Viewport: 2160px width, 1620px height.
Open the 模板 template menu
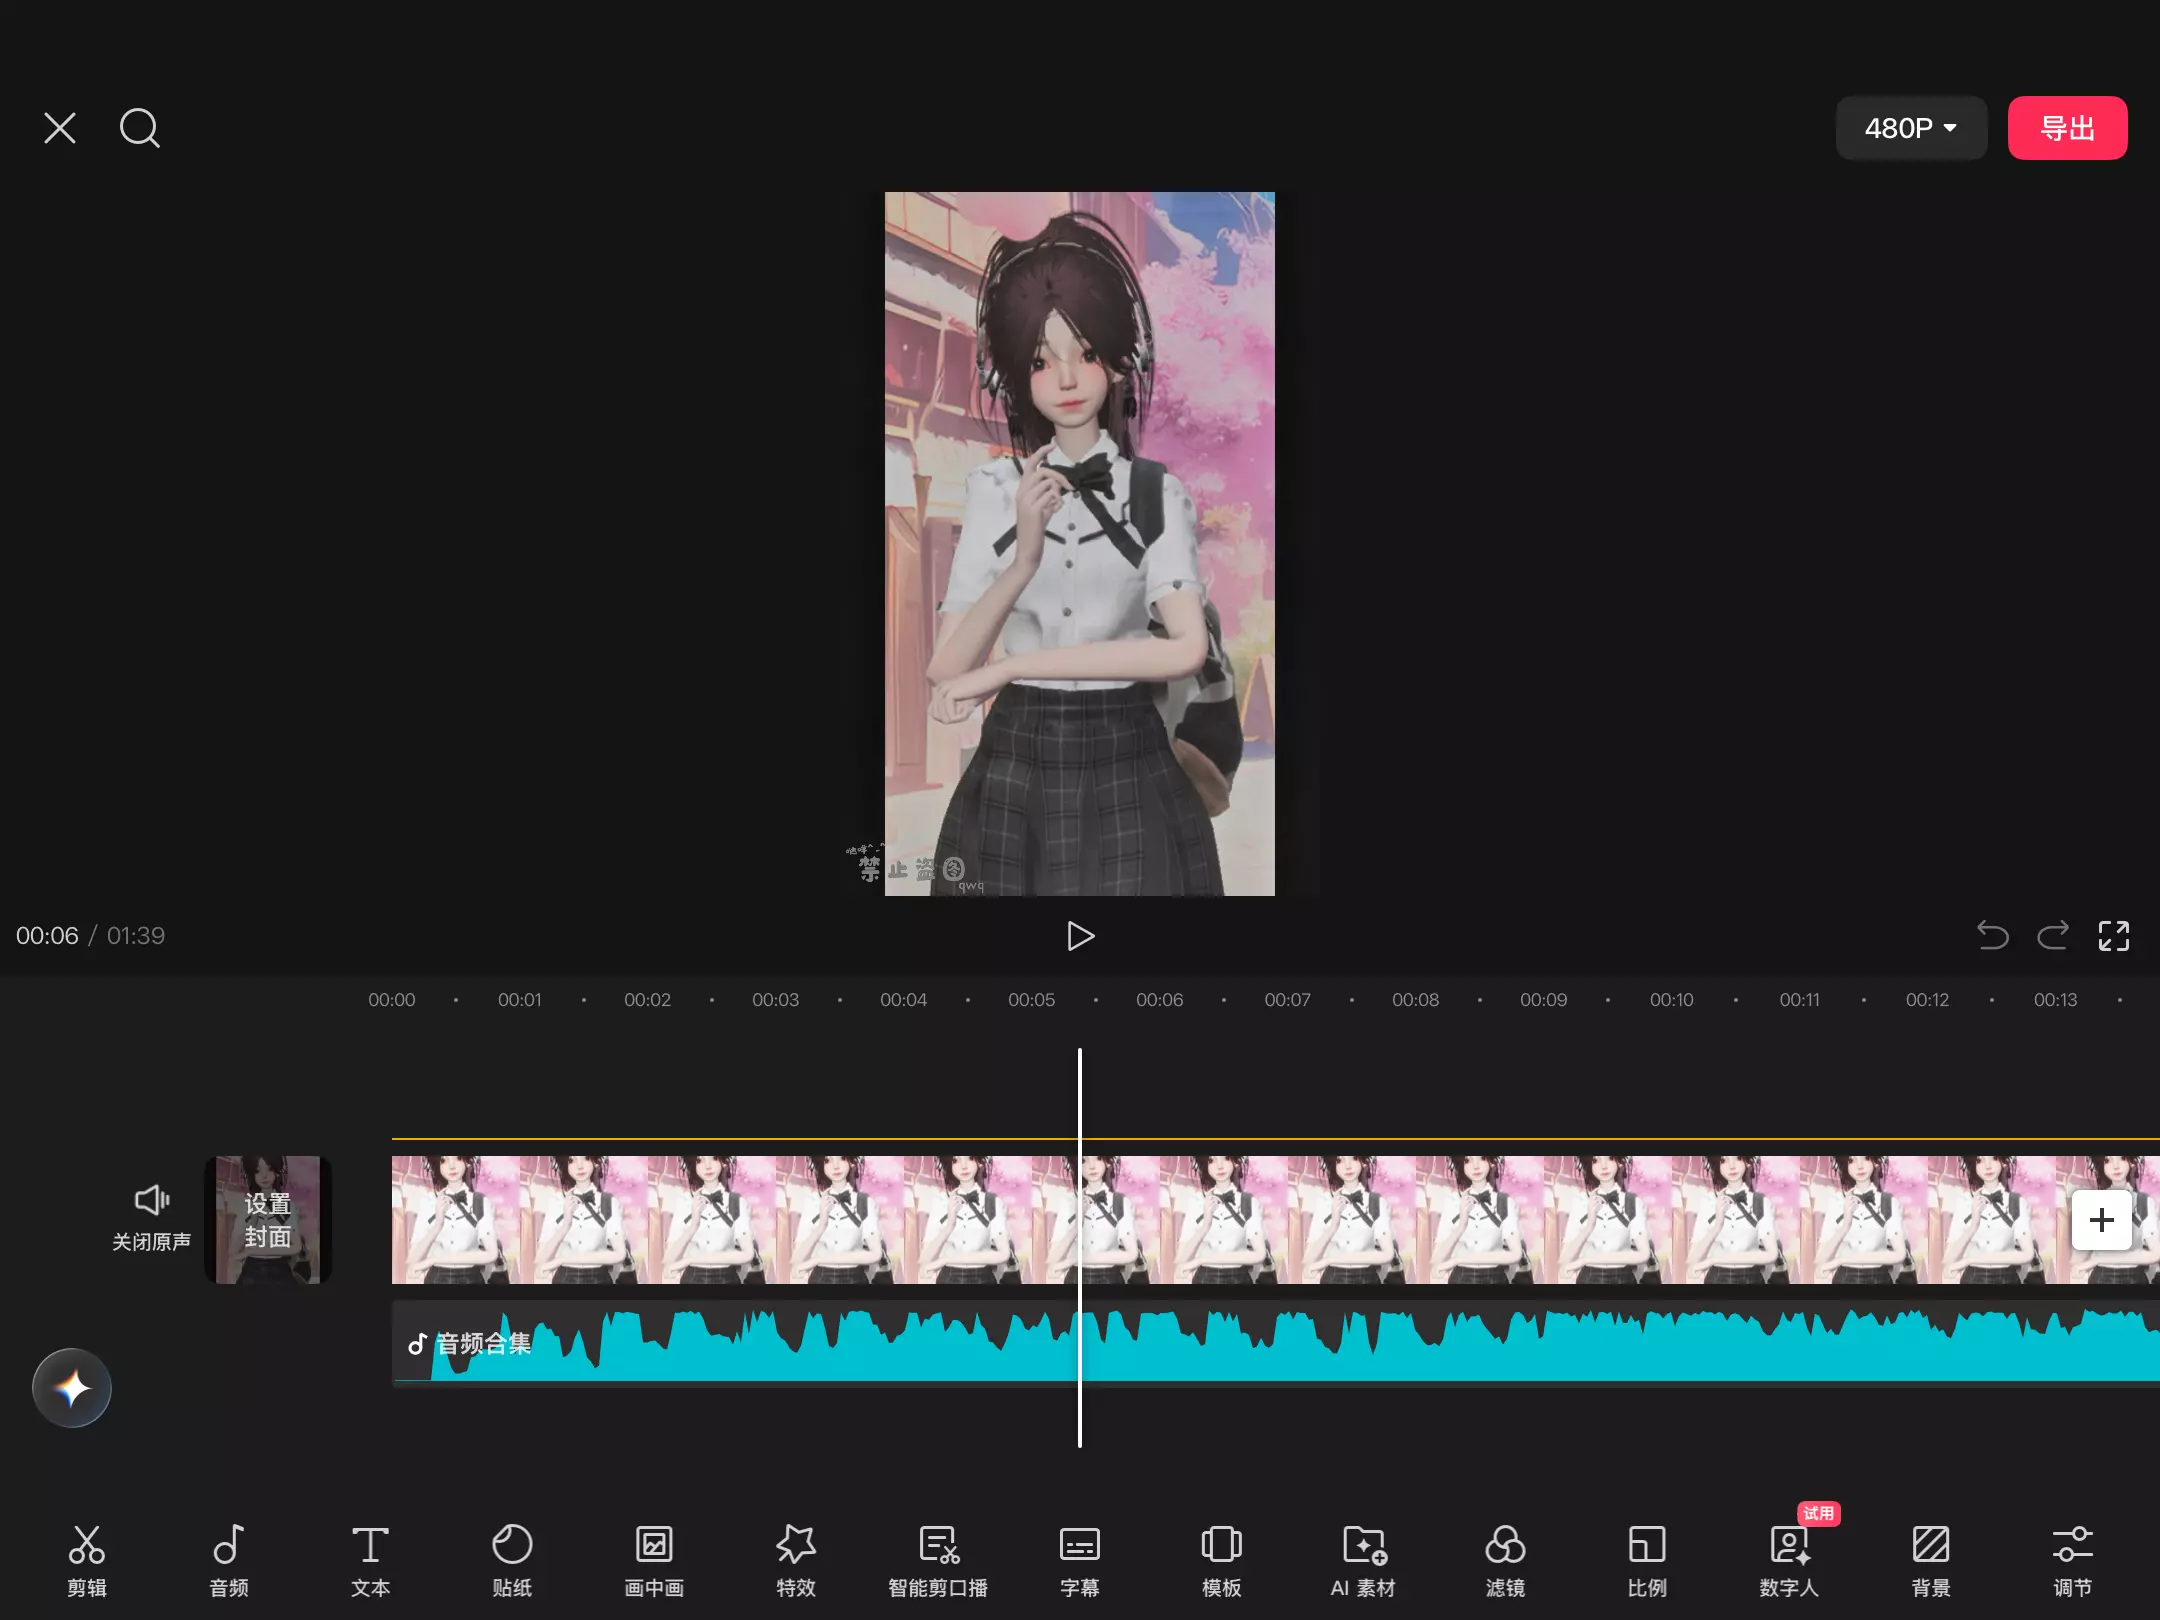[x=1221, y=1558]
